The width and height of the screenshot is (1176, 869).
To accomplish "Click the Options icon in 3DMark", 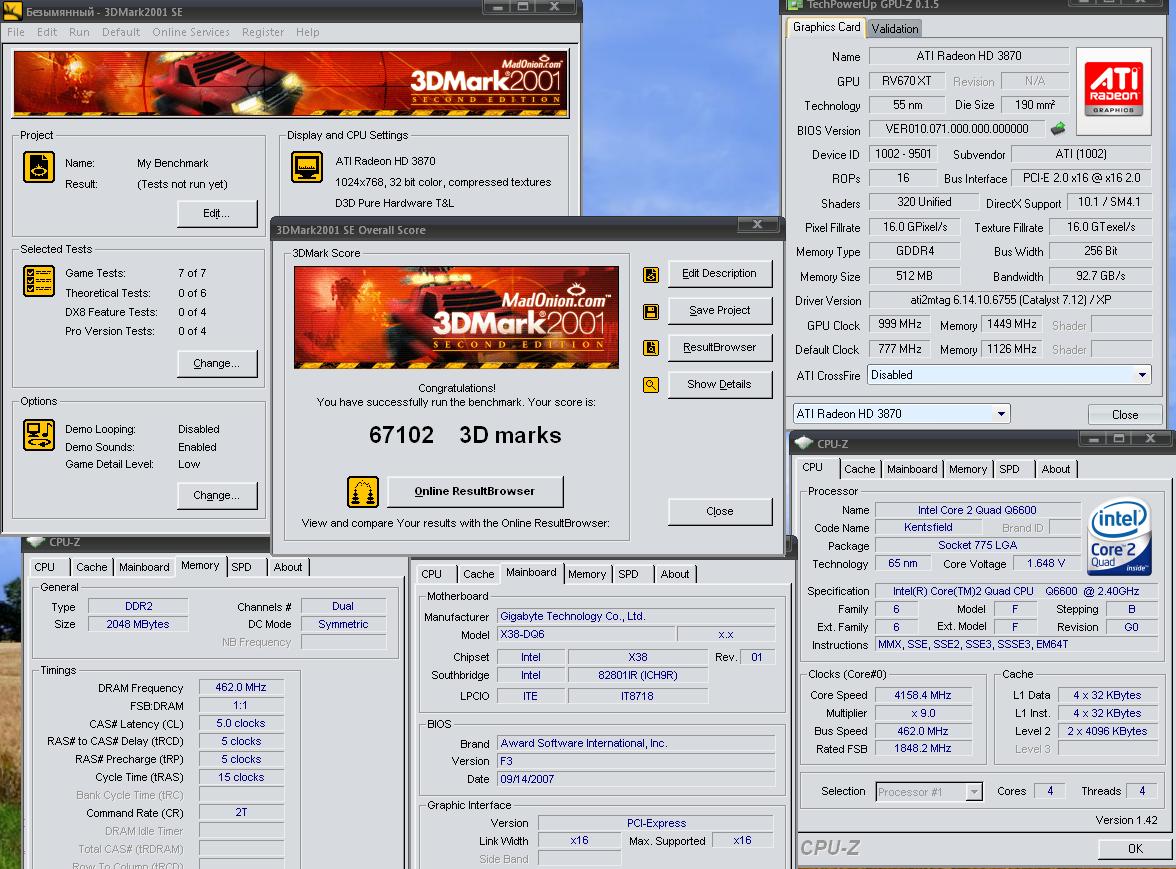I will [x=38, y=435].
